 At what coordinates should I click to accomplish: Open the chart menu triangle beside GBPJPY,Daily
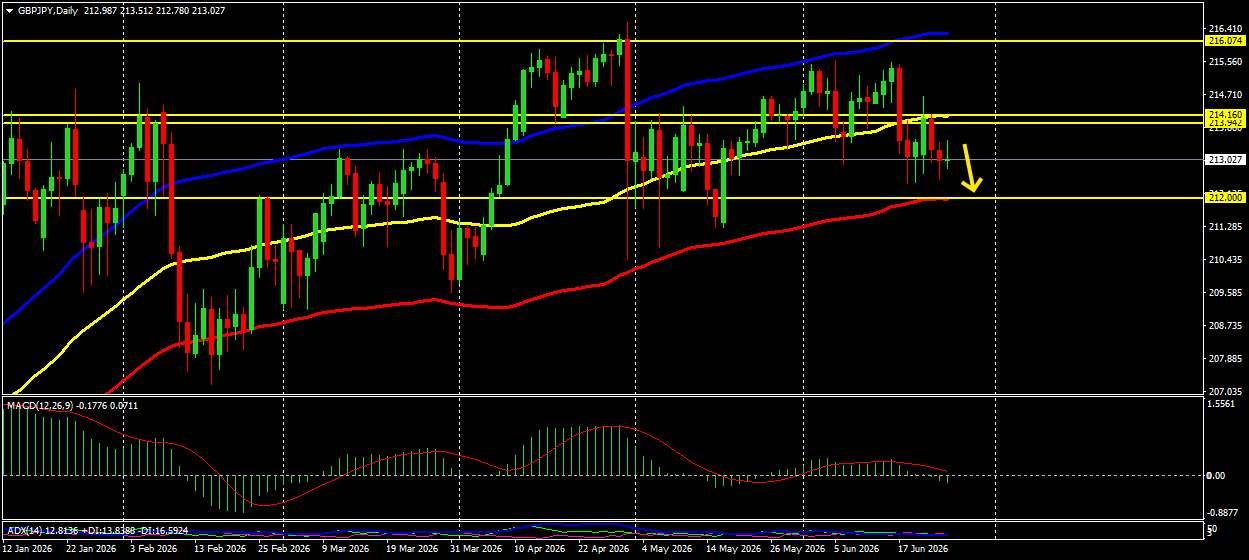point(9,11)
